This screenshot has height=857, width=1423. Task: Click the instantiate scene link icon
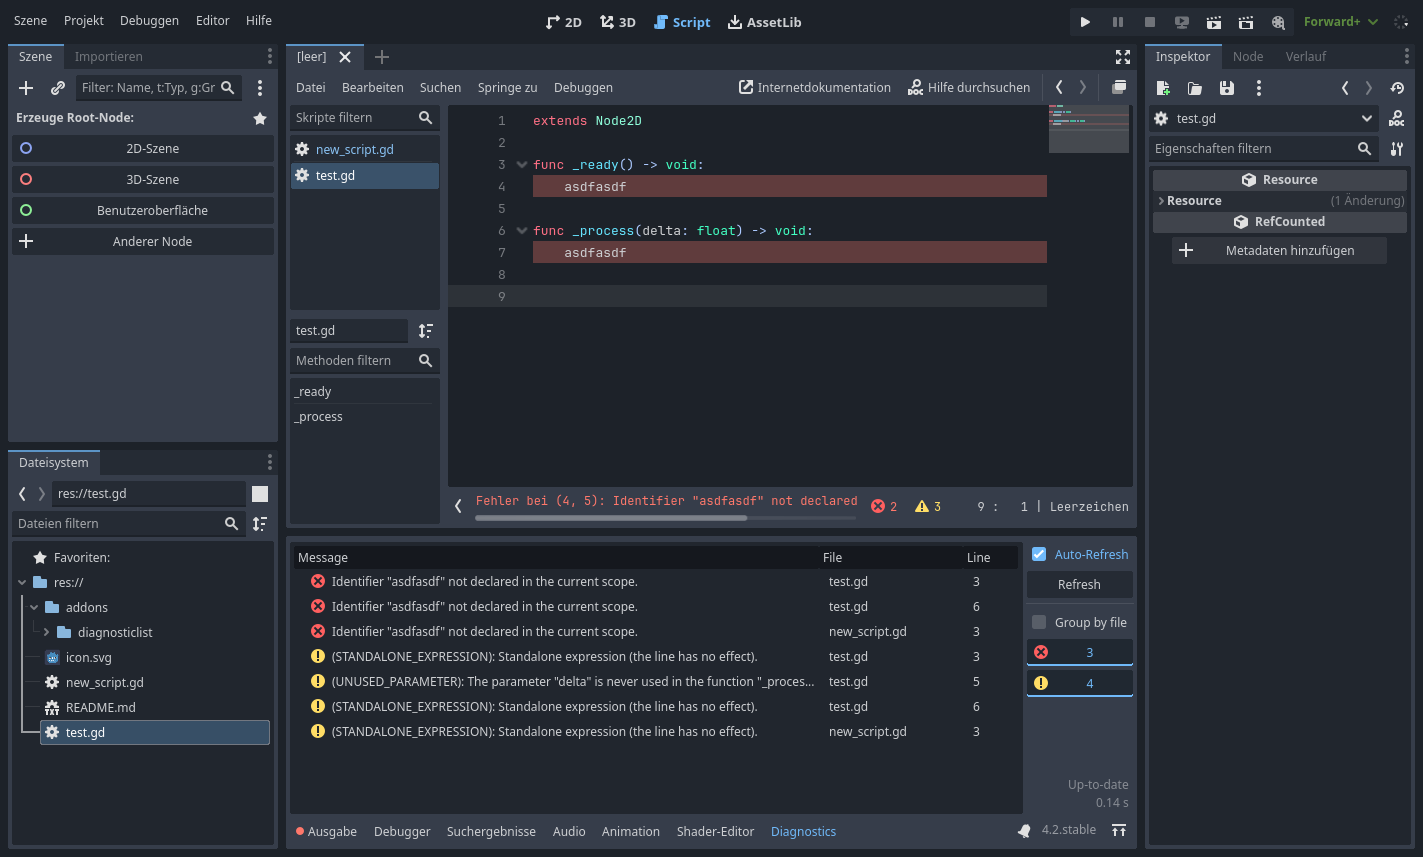pos(58,88)
